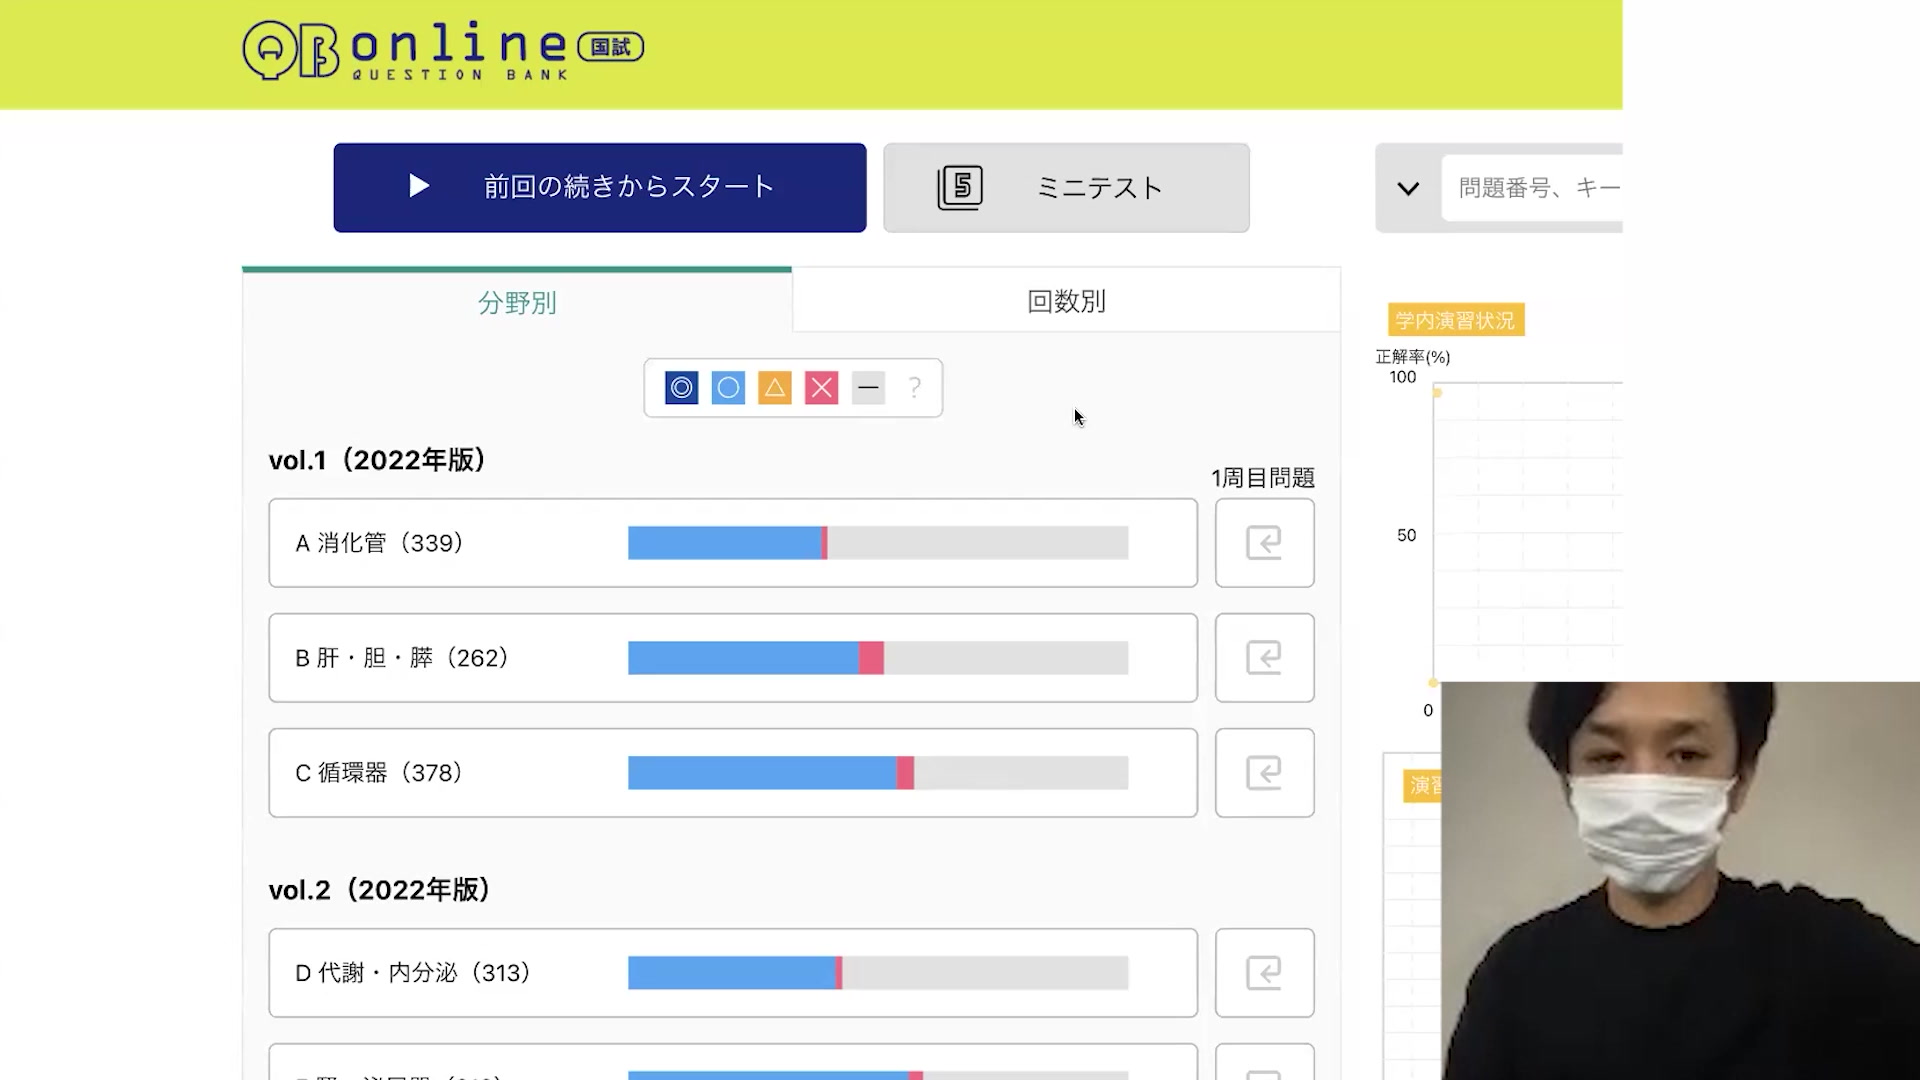Image resolution: width=1920 pixels, height=1080 pixels.
Task: Toggle the double-circle result filter
Action: pyautogui.click(x=681, y=388)
